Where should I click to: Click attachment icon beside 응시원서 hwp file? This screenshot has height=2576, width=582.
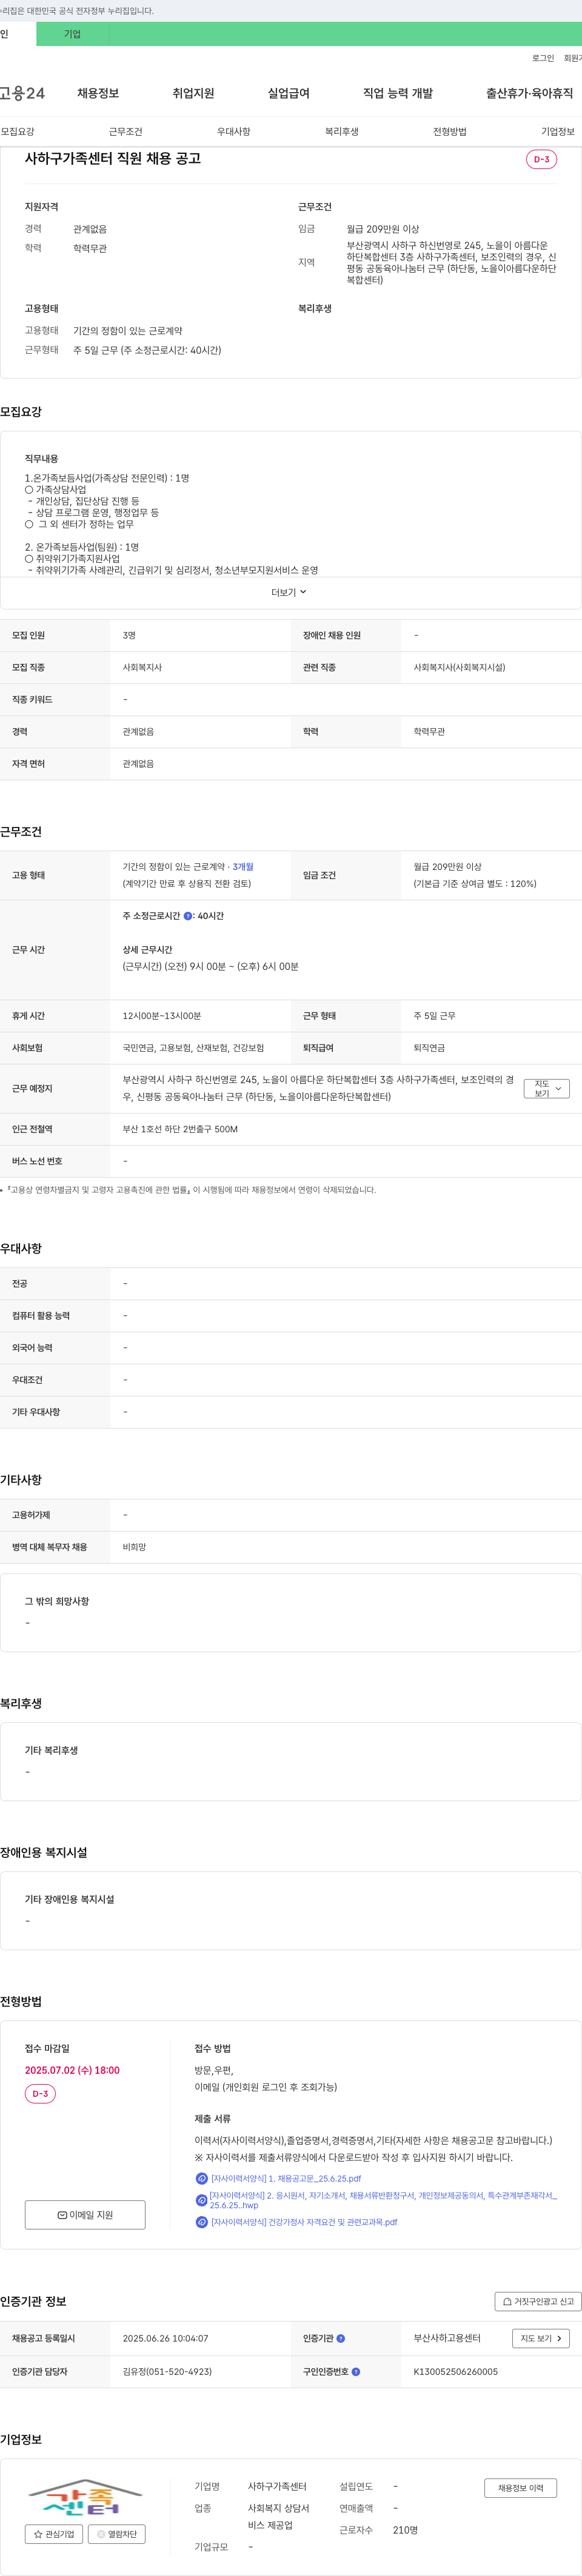[202, 2200]
